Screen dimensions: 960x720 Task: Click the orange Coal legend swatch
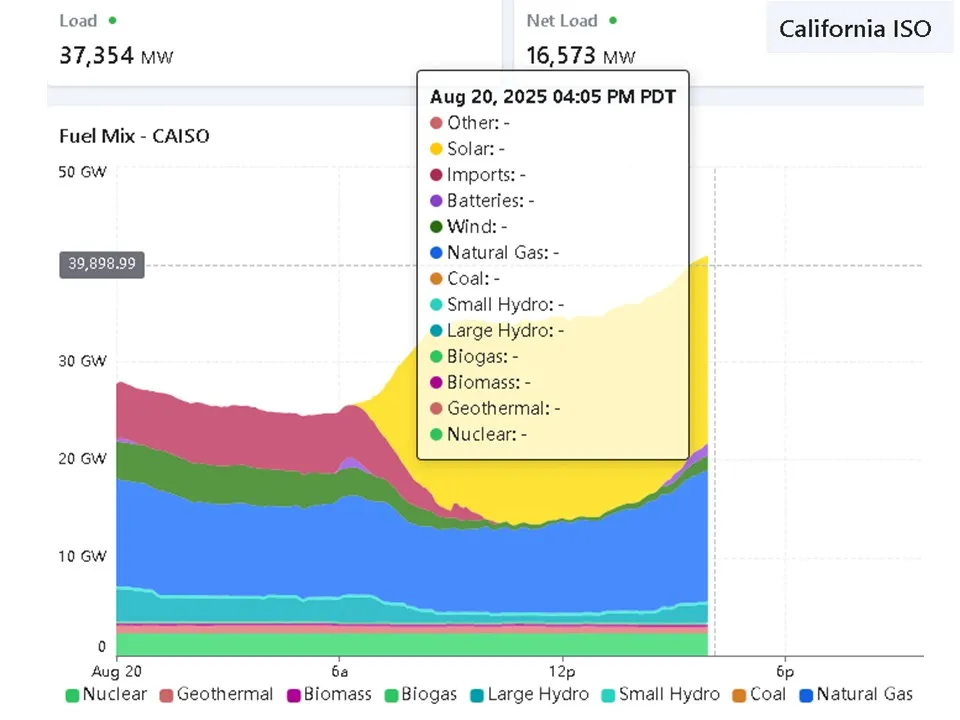pyautogui.click(x=742, y=694)
